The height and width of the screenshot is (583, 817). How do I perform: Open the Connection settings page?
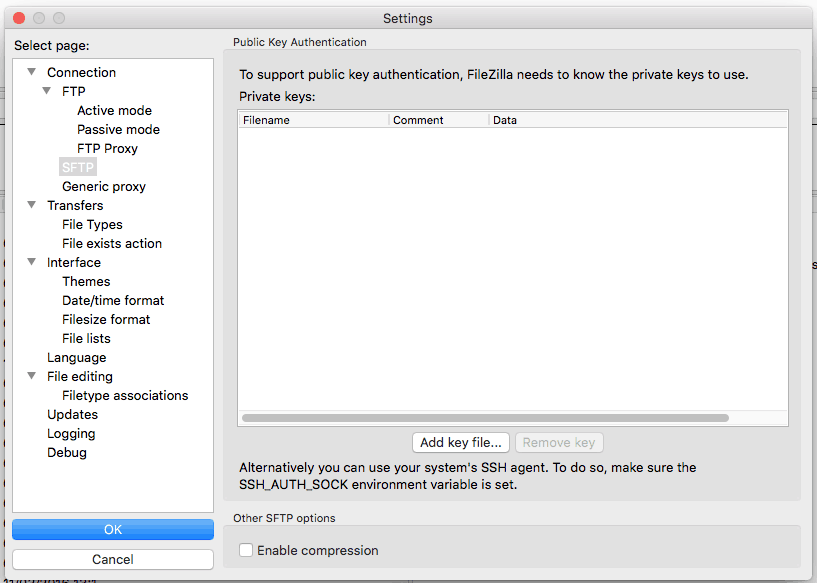[x=81, y=72]
